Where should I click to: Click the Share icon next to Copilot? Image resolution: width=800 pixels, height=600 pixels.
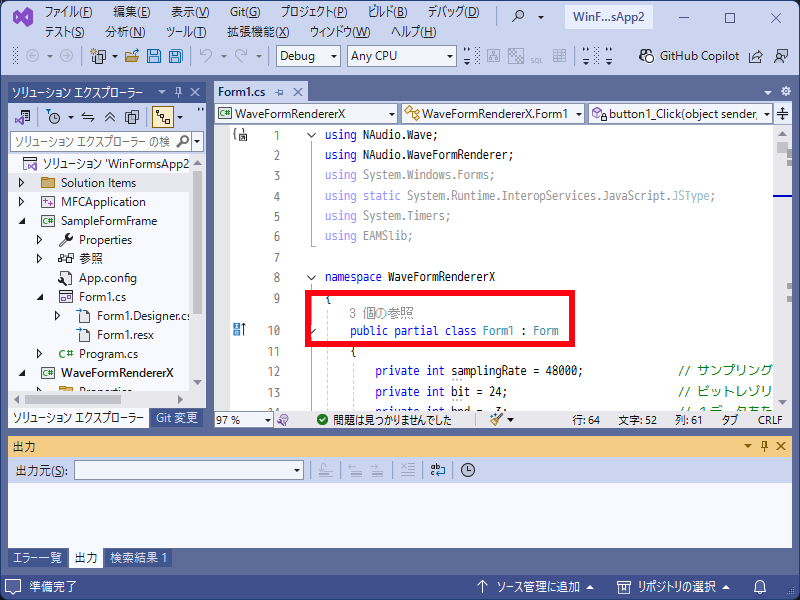pyautogui.click(x=756, y=57)
